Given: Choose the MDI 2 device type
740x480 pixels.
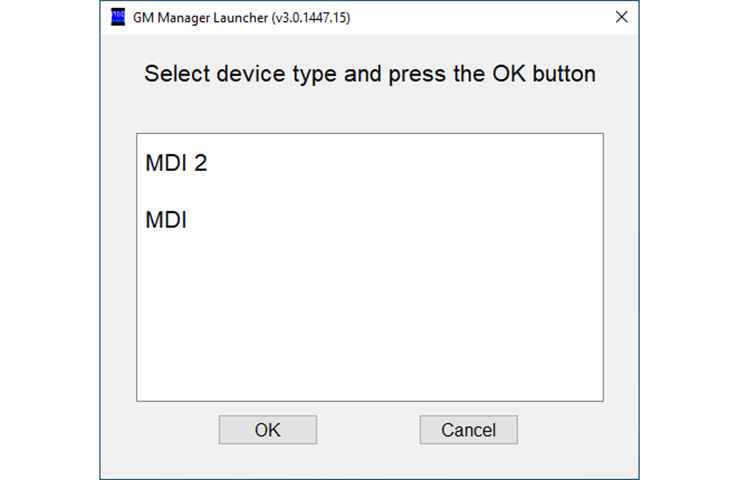Looking at the screenshot, I should click(x=176, y=163).
